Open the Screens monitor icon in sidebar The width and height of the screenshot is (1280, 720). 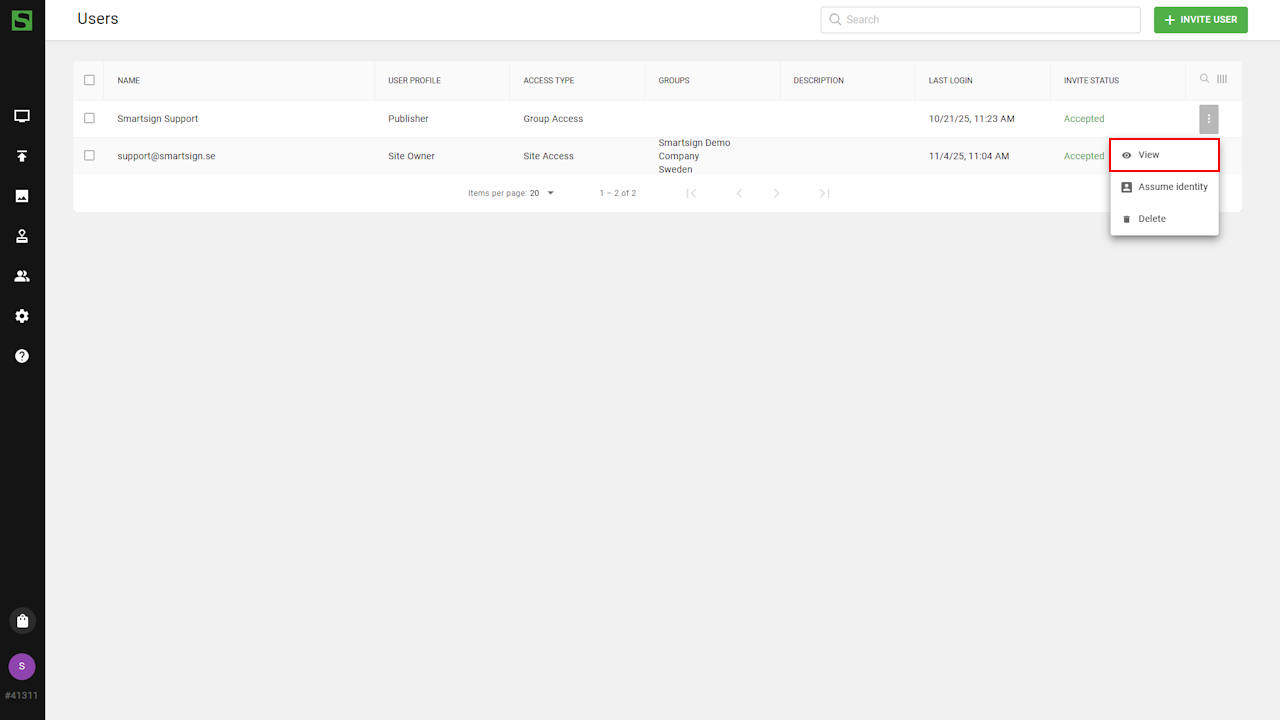[x=22, y=116]
